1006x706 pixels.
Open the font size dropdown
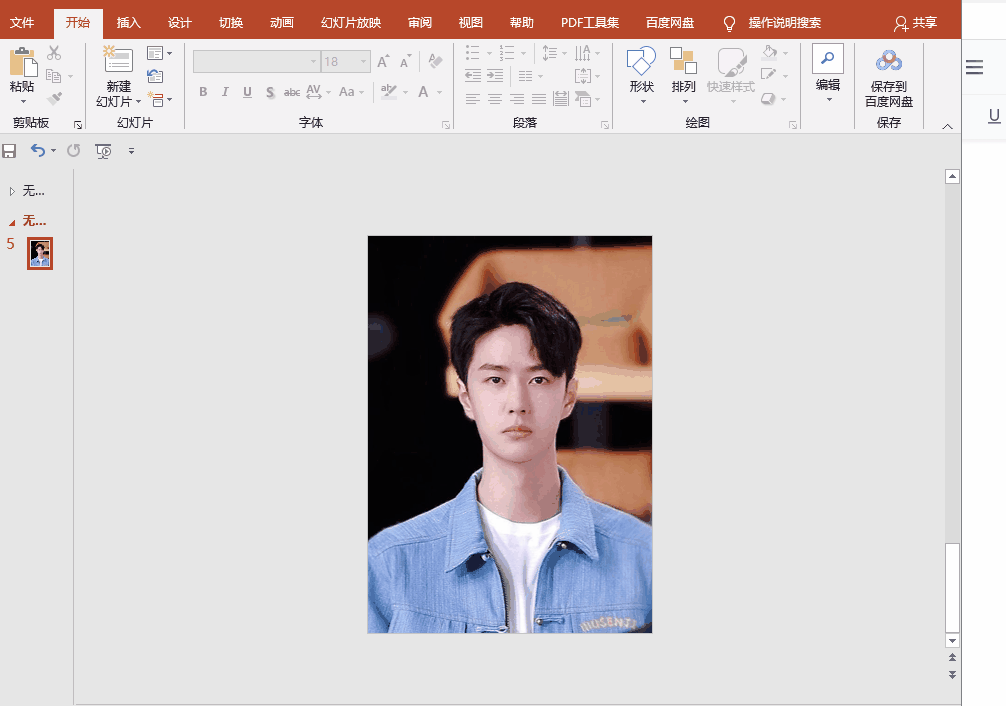[x=362, y=62]
